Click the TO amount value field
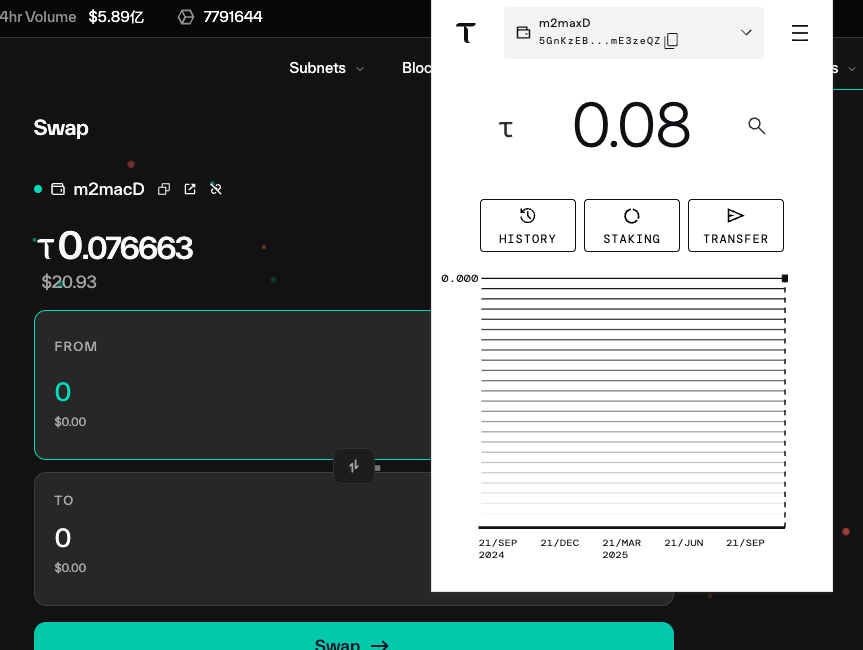 point(63,538)
